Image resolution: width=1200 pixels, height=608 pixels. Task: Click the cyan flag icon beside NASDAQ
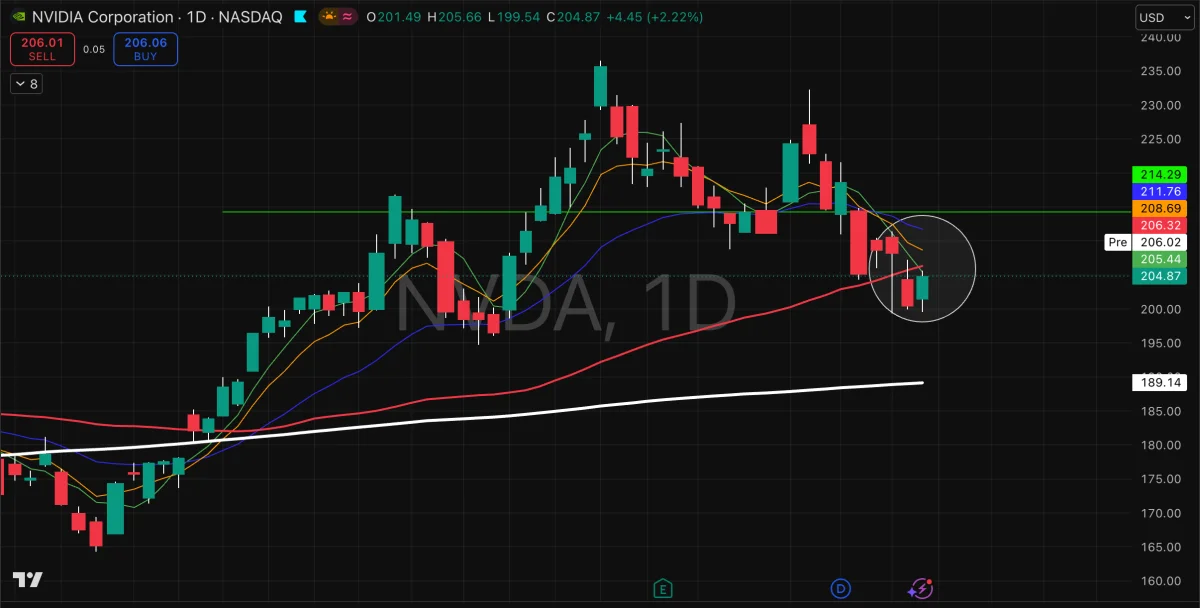(x=300, y=17)
